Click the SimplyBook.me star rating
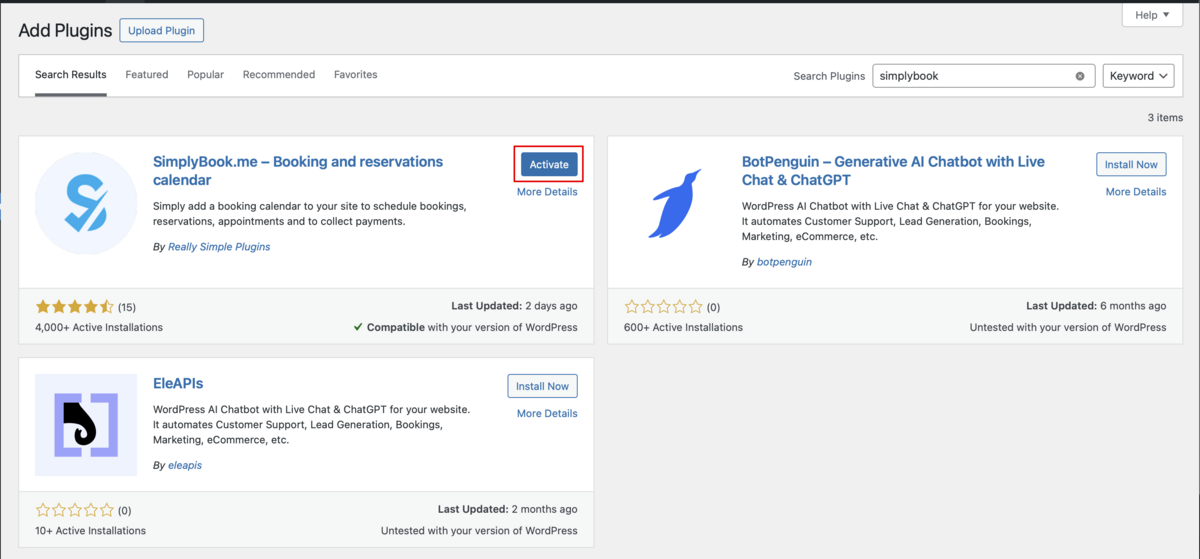This screenshot has height=559, width=1200. tap(75, 307)
